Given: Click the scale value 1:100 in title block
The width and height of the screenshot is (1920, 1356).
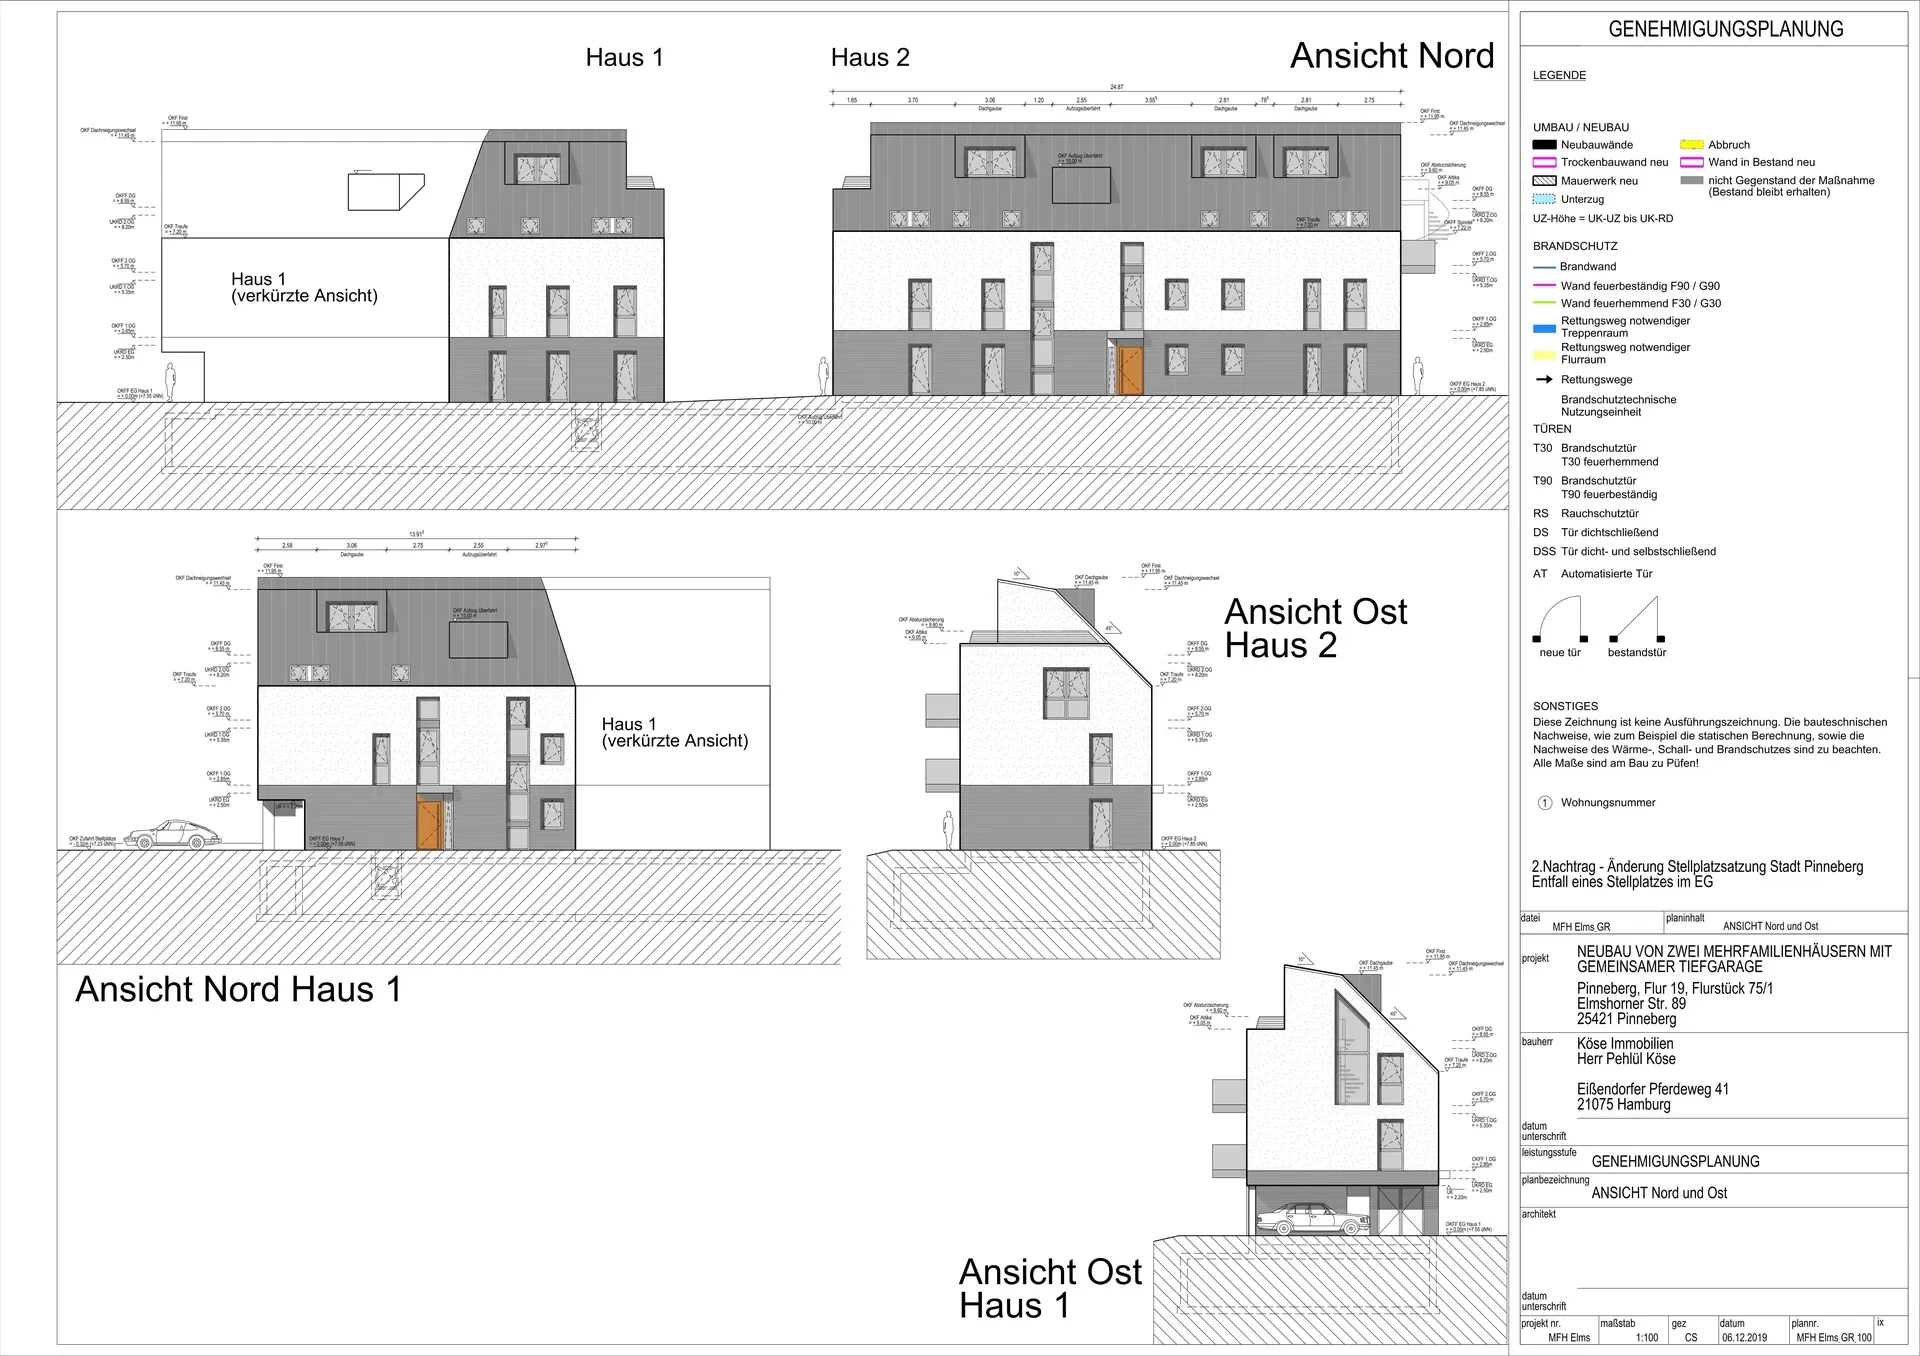Looking at the screenshot, I should coord(1646,1338).
